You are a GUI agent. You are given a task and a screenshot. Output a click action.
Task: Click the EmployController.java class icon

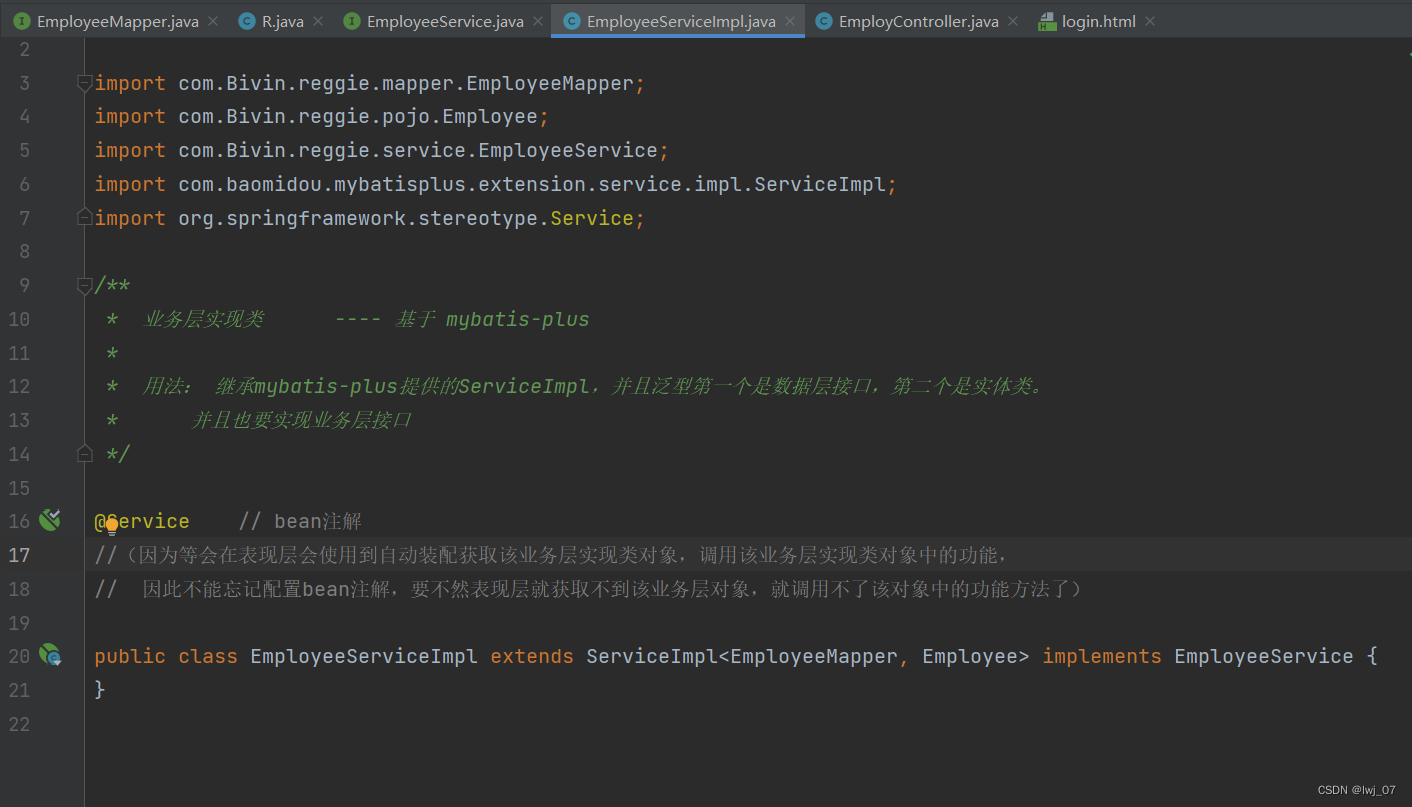(x=824, y=21)
